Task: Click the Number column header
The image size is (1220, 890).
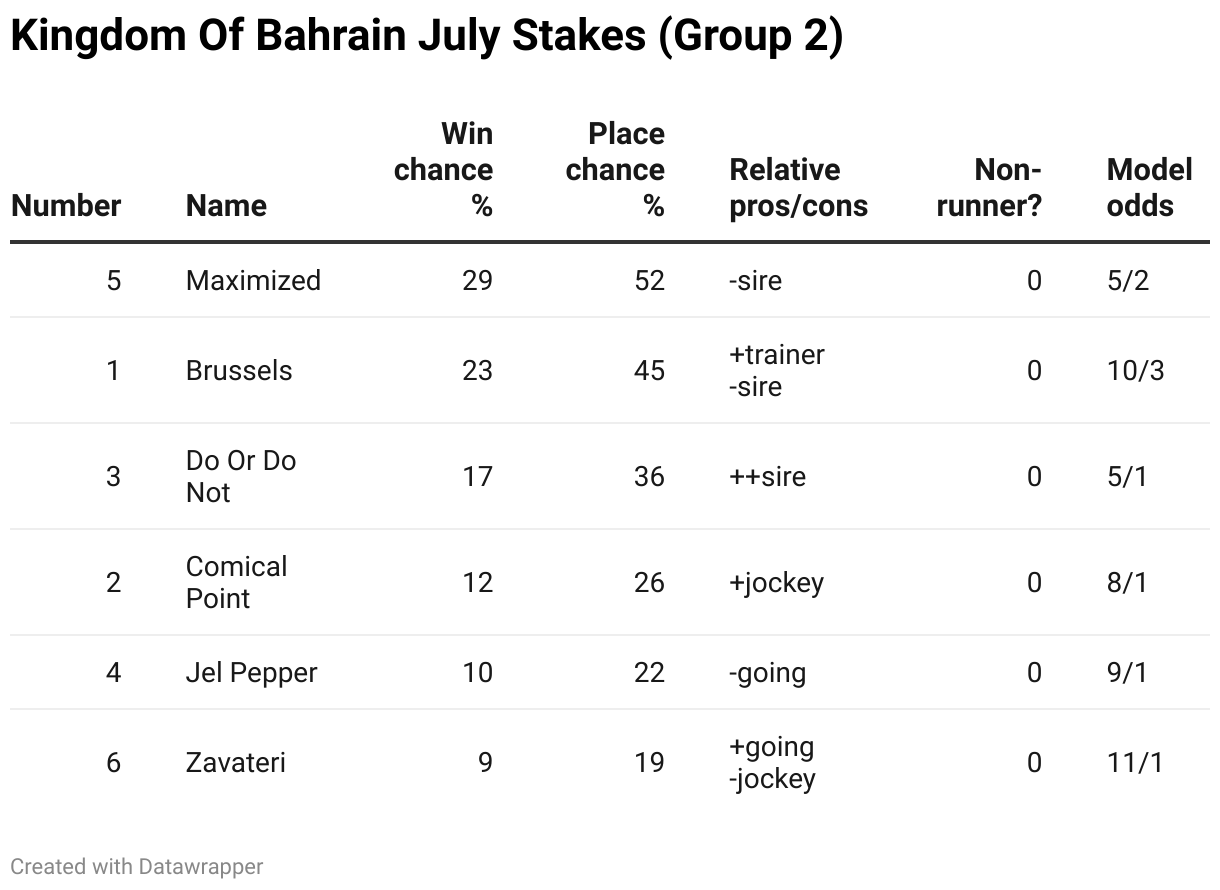Action: tap(66, 205)
